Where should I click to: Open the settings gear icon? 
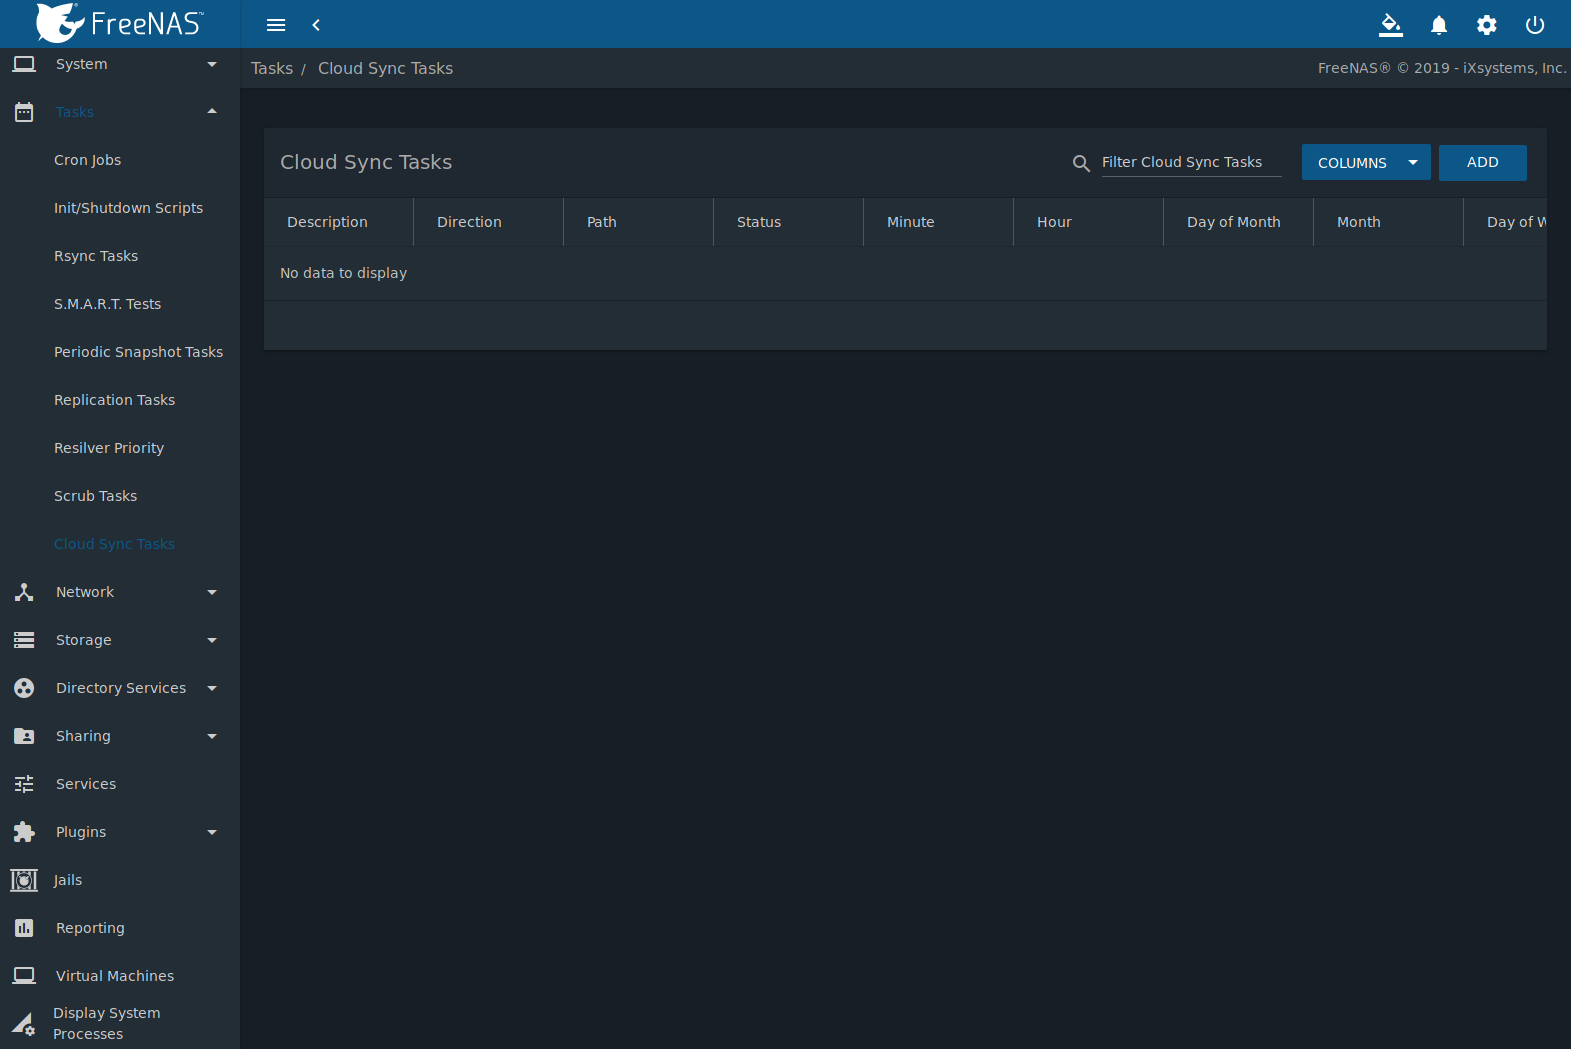pyautogui.click(x=1487, y=25)
